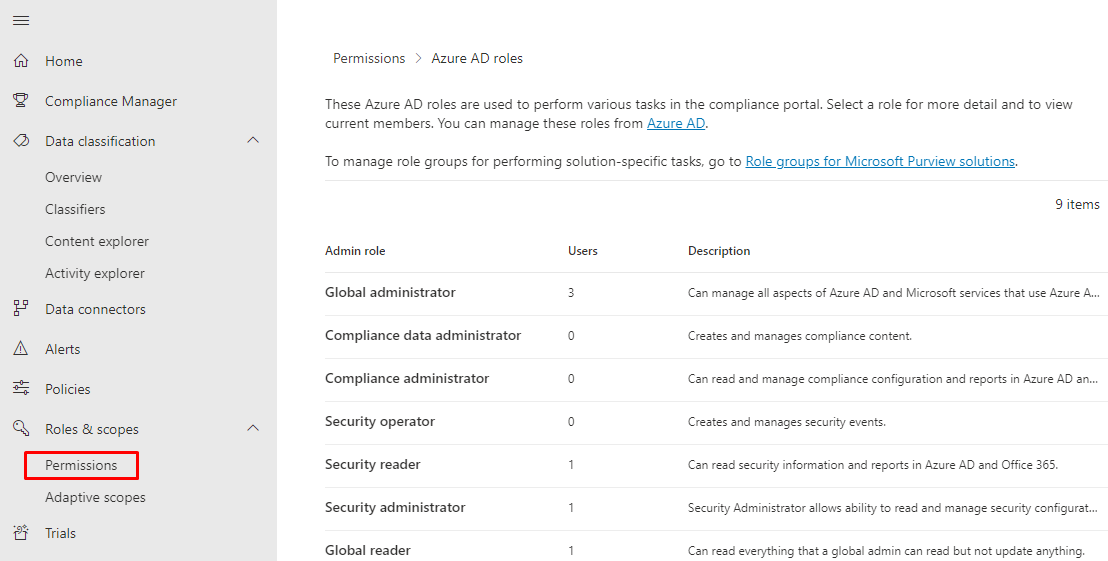Click the Roles & scopes key icon
Image resolution: width=1108 pixels, height=561 pixels.
click(x=21, y=429)
